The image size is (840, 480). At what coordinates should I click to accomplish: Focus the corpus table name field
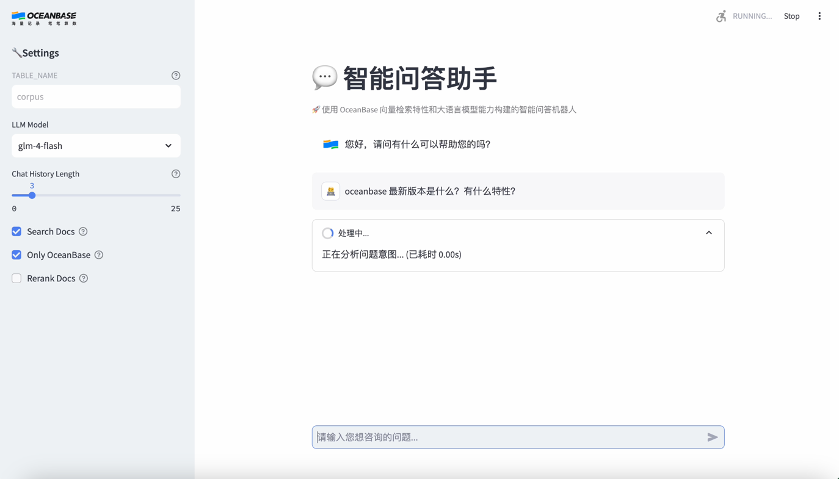(96, 97)
